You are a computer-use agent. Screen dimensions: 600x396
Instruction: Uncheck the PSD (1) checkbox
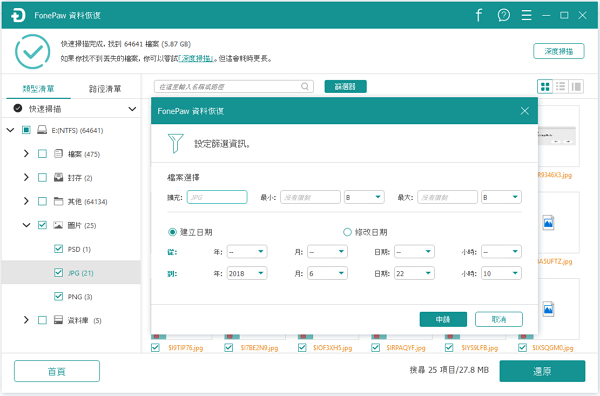[58, 249]
